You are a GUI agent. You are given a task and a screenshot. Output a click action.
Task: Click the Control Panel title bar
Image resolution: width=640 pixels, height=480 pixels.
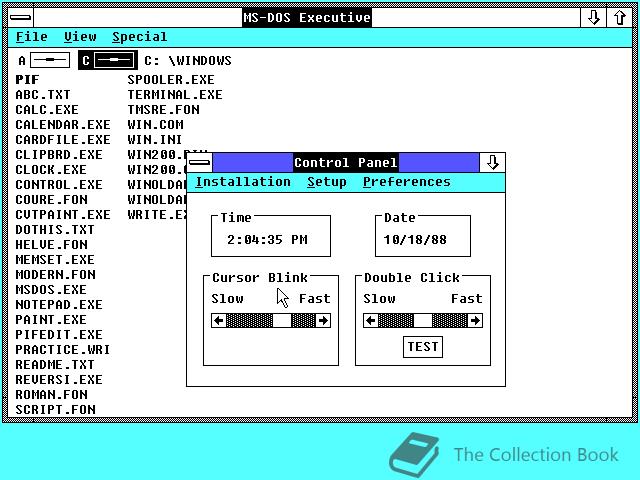346,163
